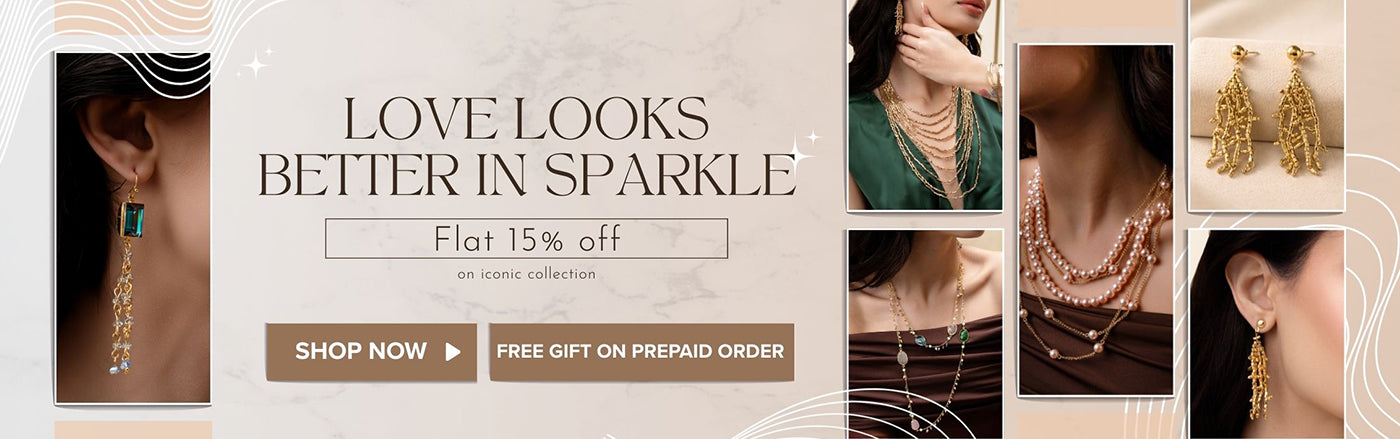The height and width of the screenshot is (439, 1400).
Task: Click the large sparkle star near top-left photo
Action: [255, 66]
